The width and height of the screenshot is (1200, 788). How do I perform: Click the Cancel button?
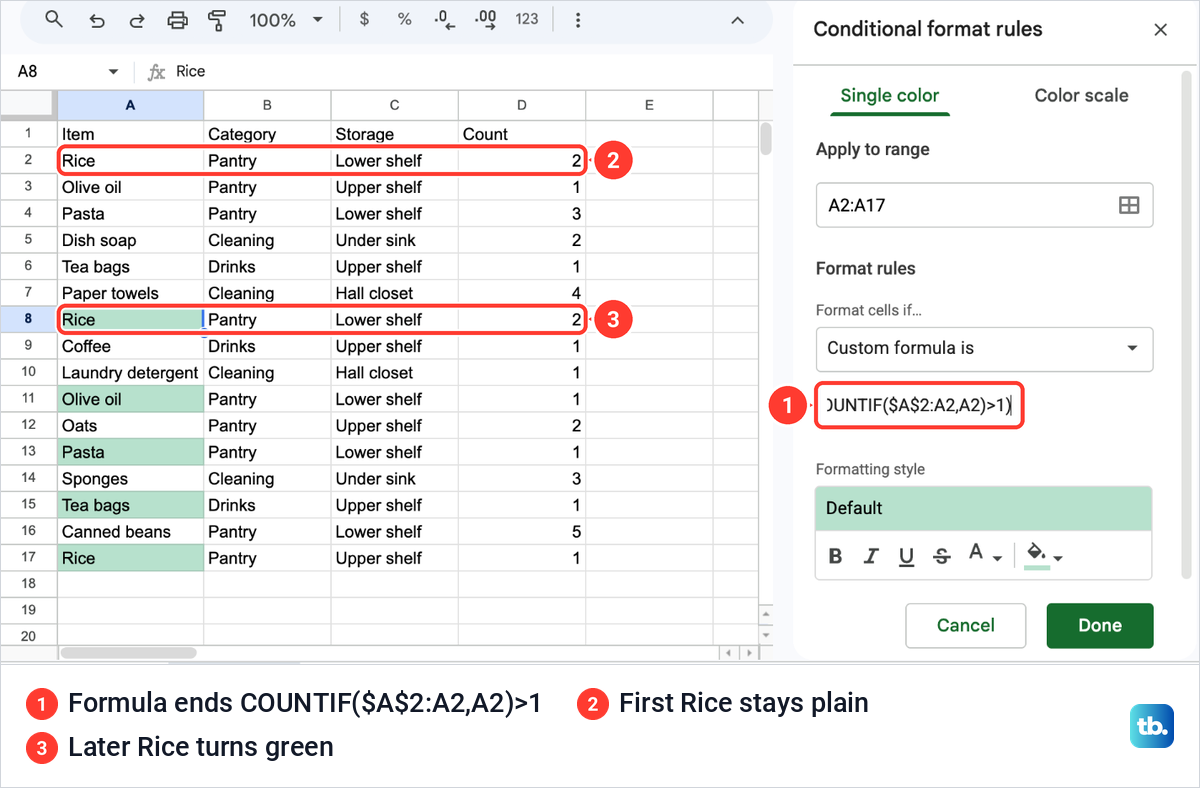[x=965, y=626]
